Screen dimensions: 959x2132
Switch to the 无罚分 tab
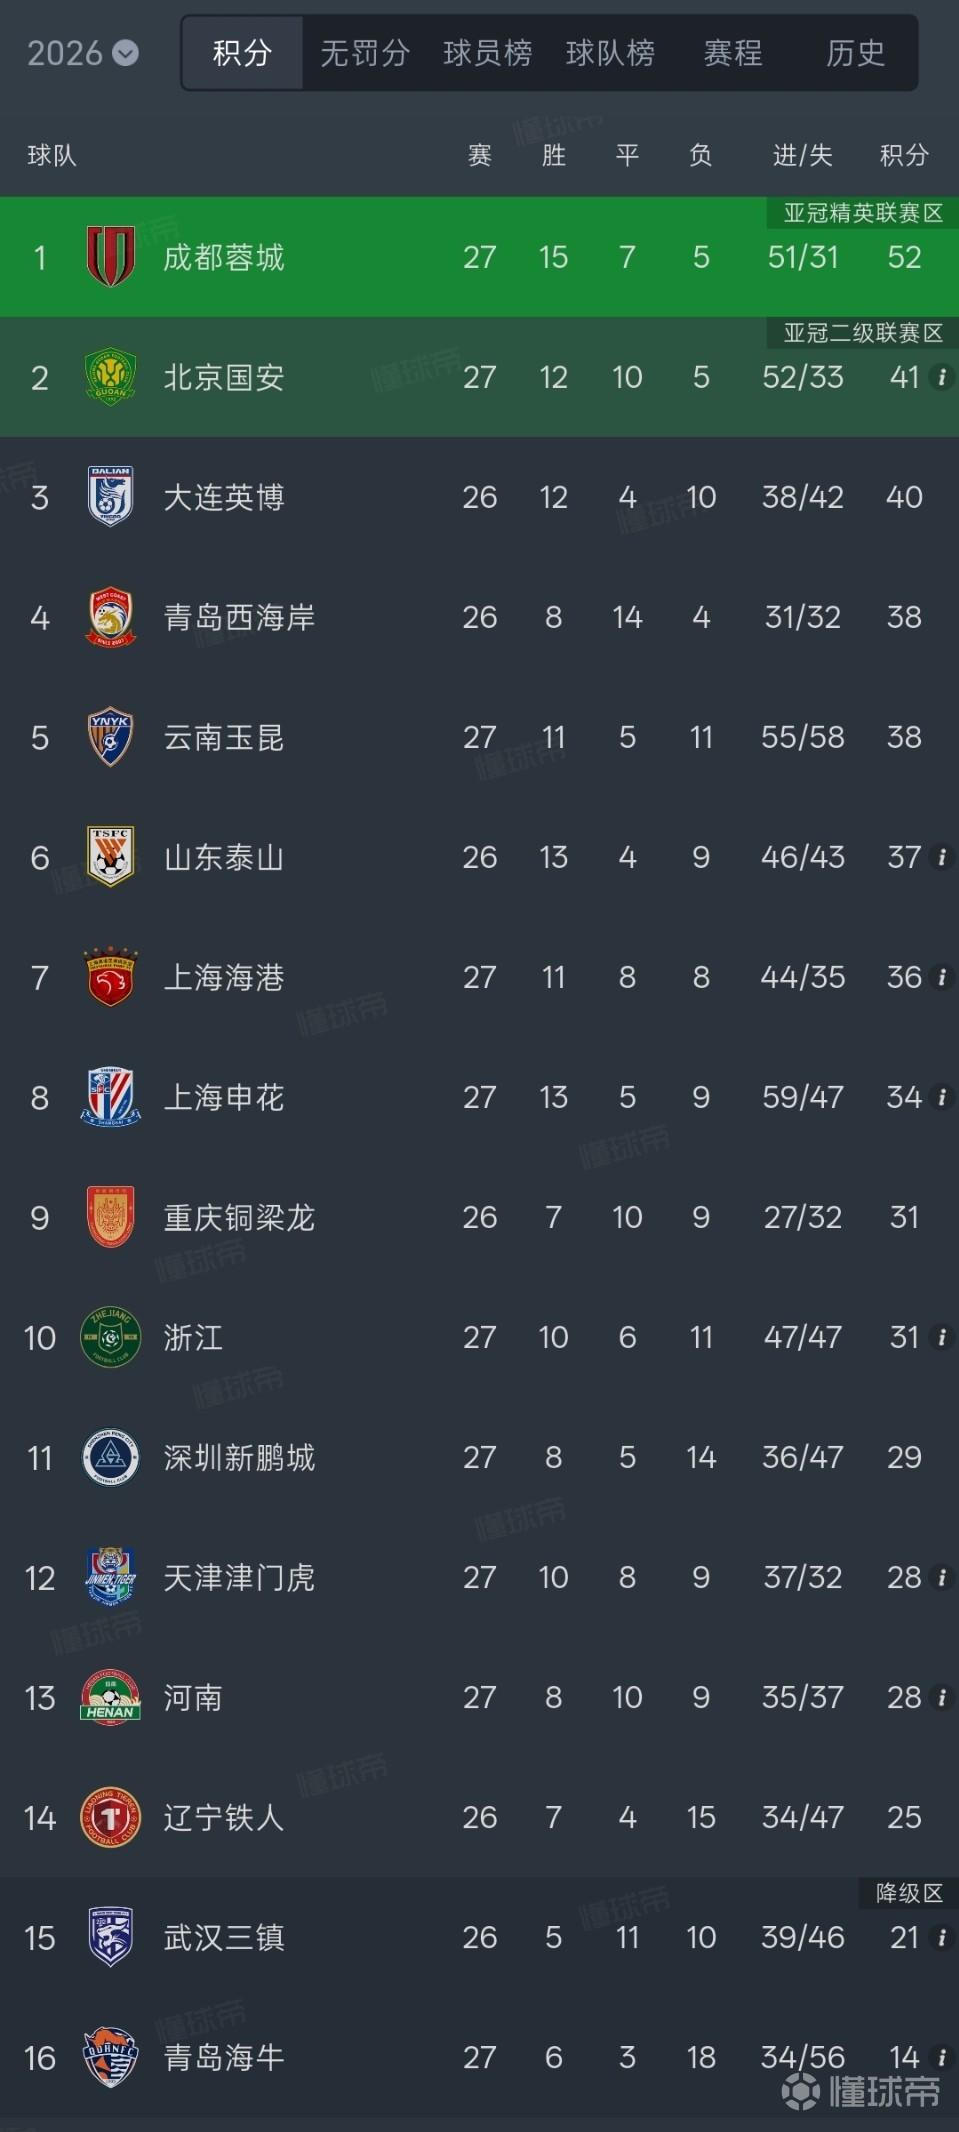[x=365, y=53]
